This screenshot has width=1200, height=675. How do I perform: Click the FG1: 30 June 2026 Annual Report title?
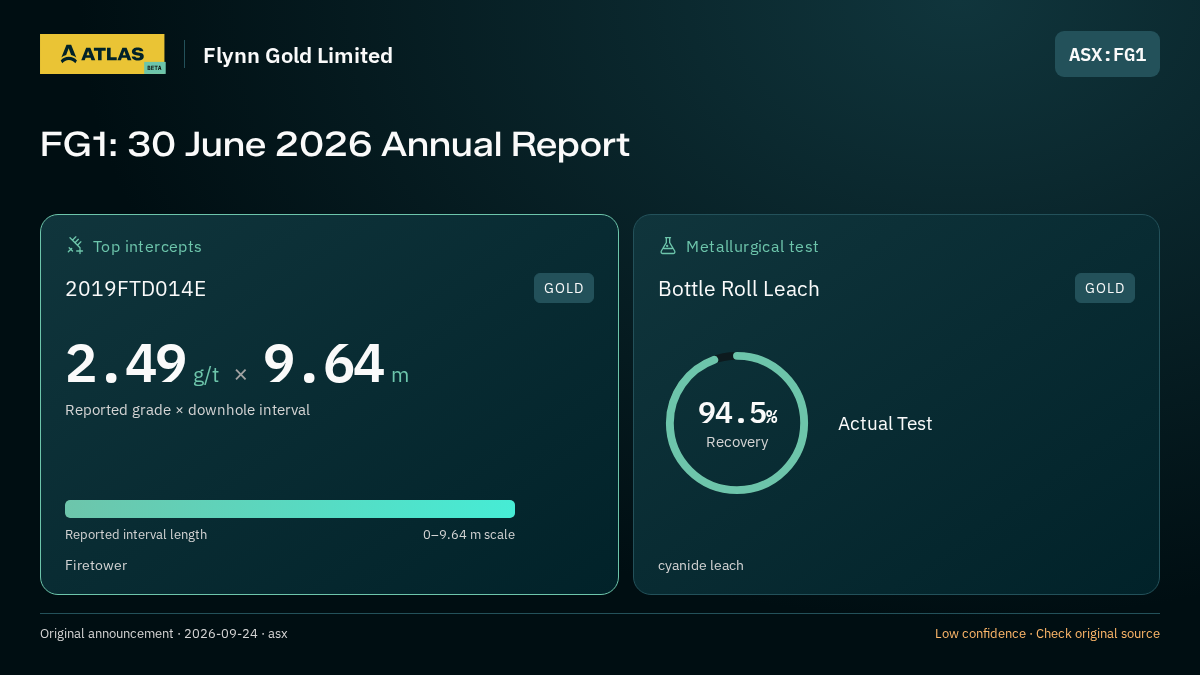(x=335, y=144)
